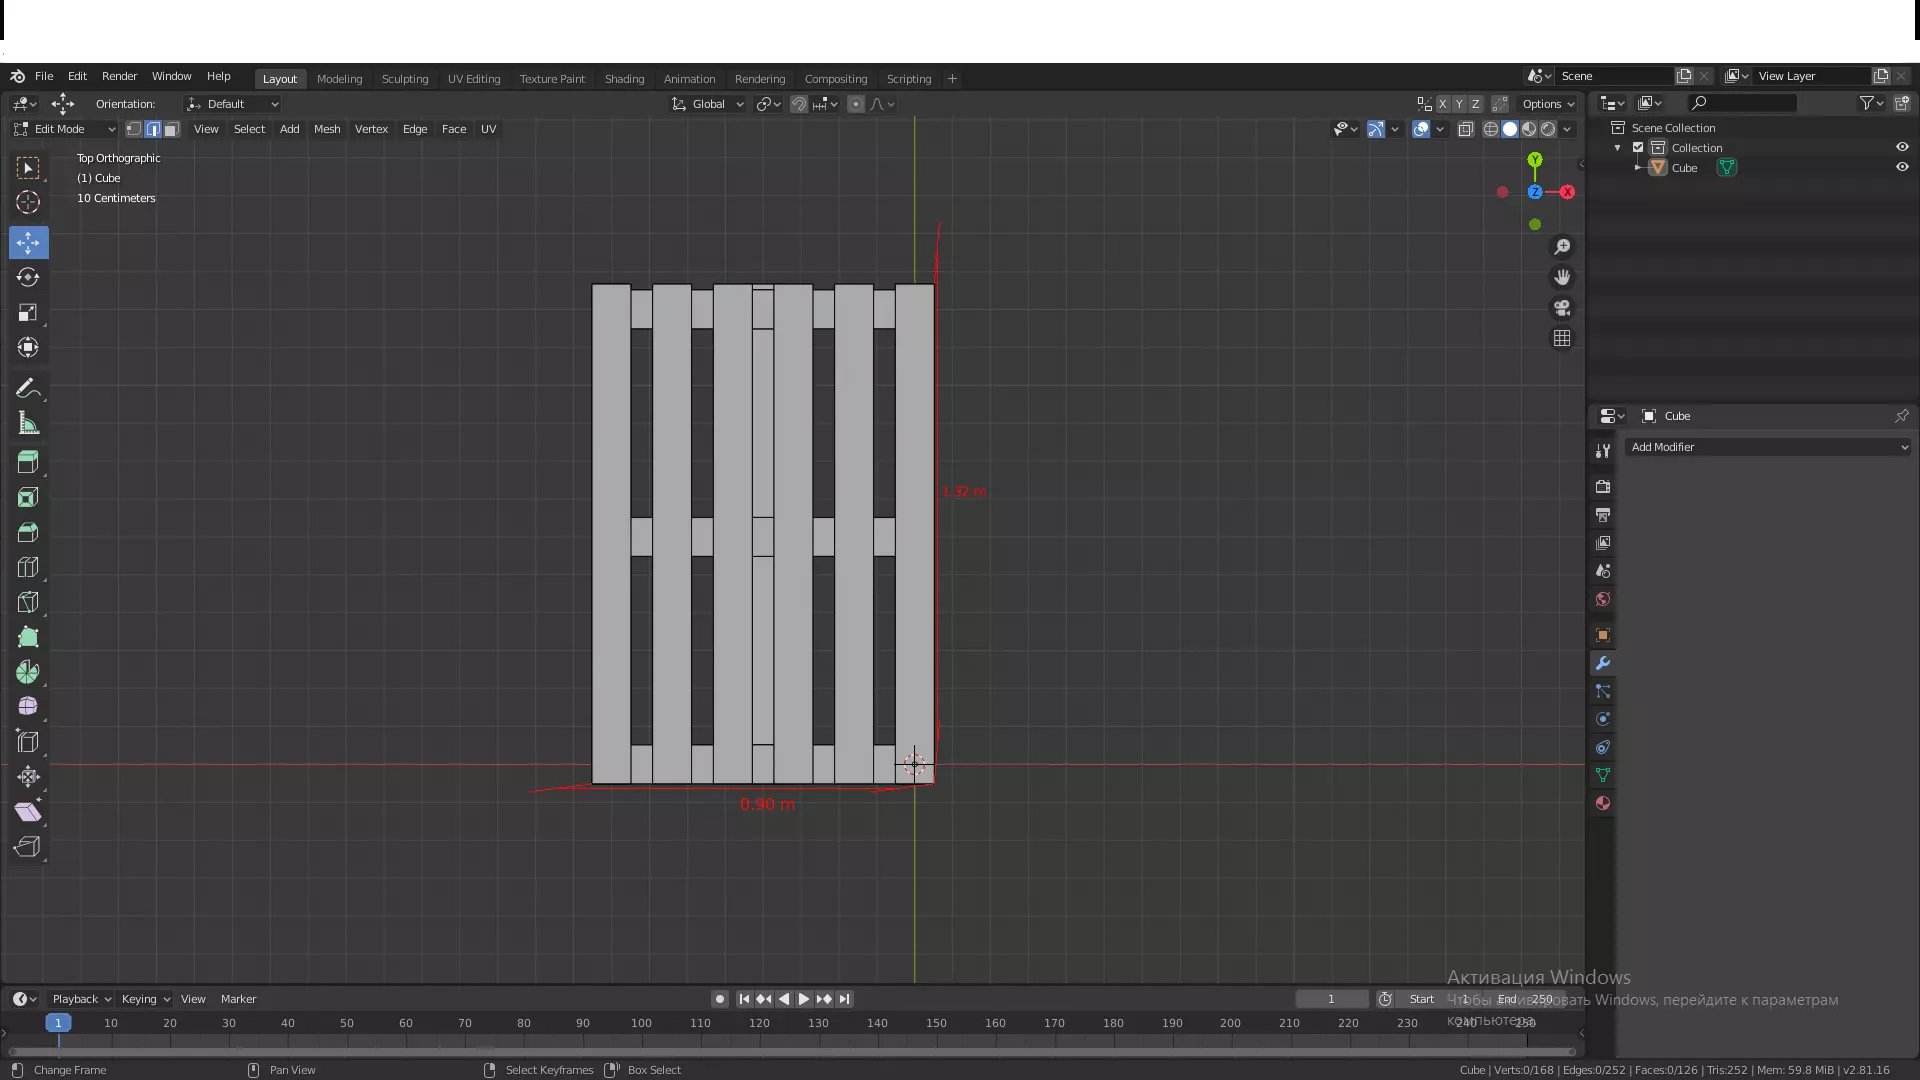The image size is (1920, 1080).
Task: Open the Options dropdown
Action: point(1548,104)
